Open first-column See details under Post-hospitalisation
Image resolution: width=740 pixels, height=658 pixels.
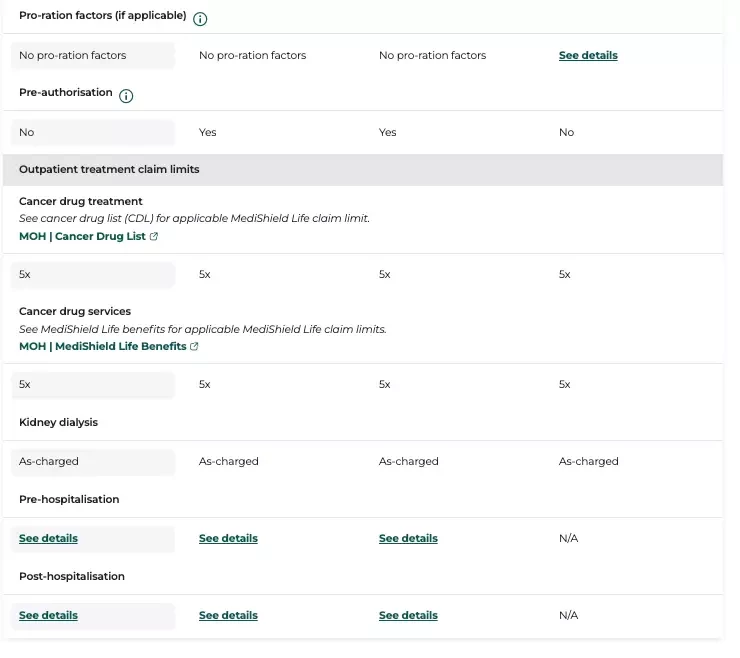48,615
